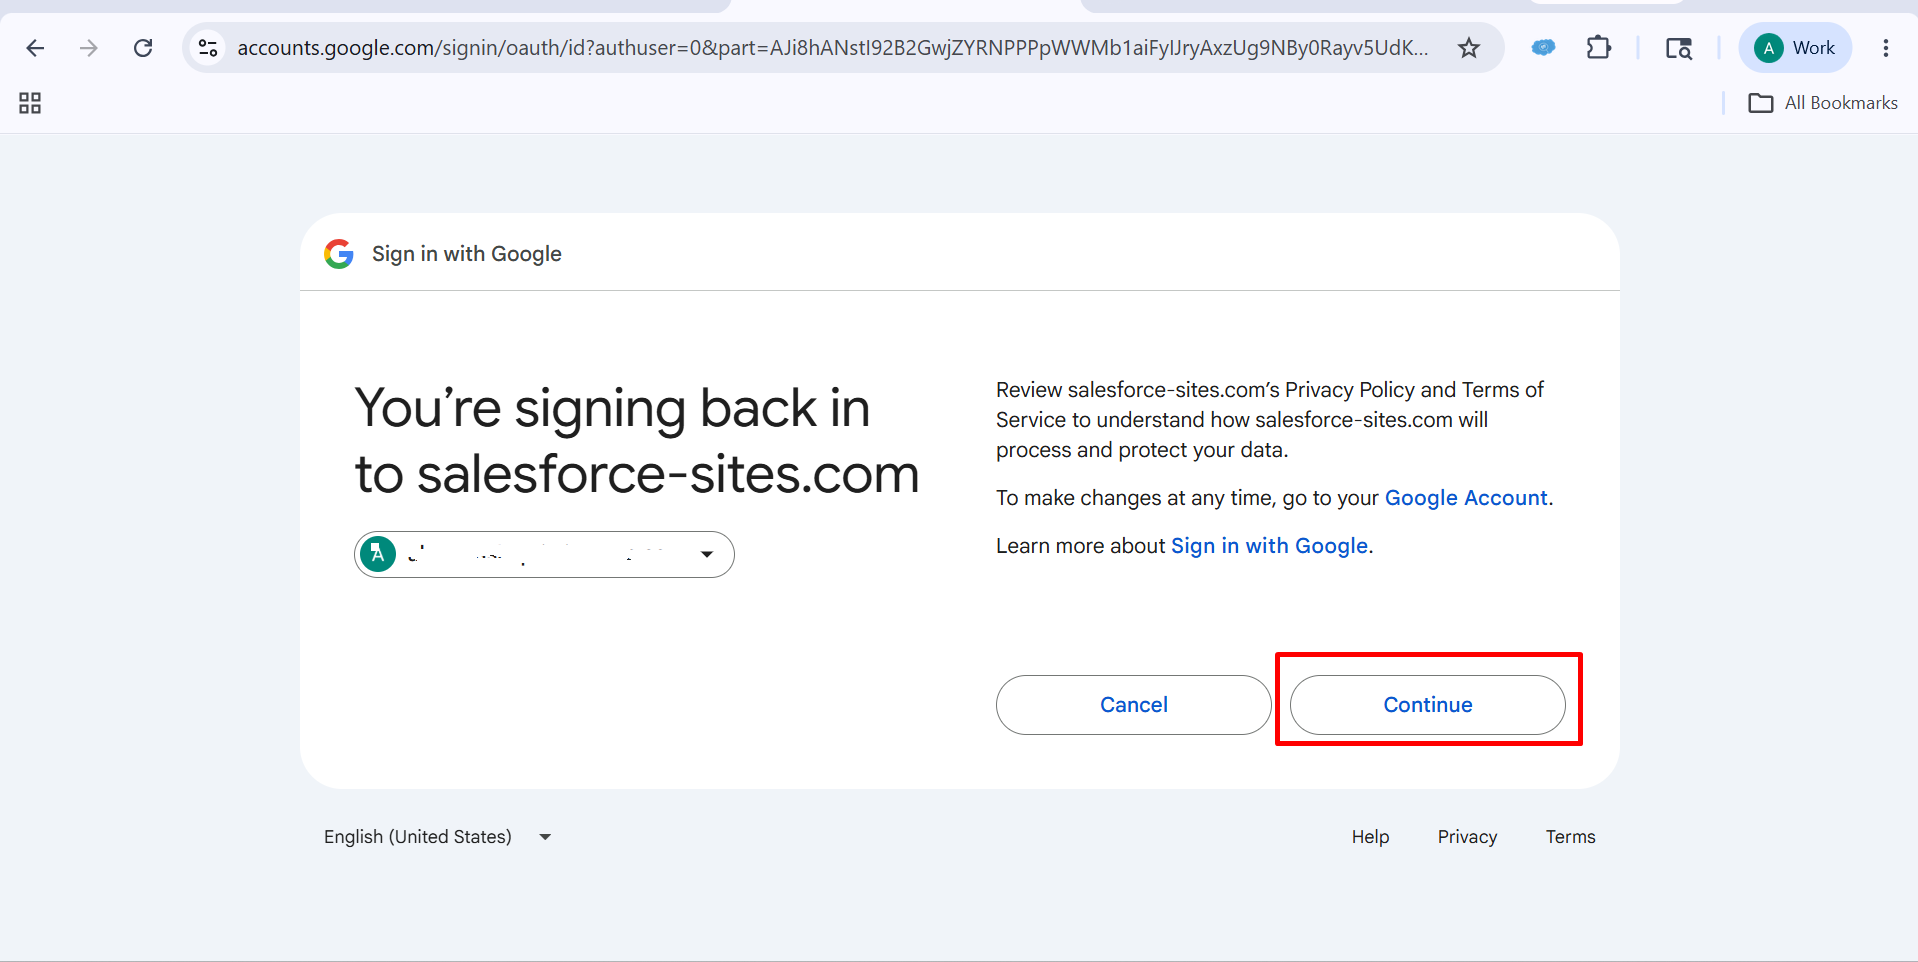
Task: Open the All Bookmarks folder
Action: [1822, 103]
